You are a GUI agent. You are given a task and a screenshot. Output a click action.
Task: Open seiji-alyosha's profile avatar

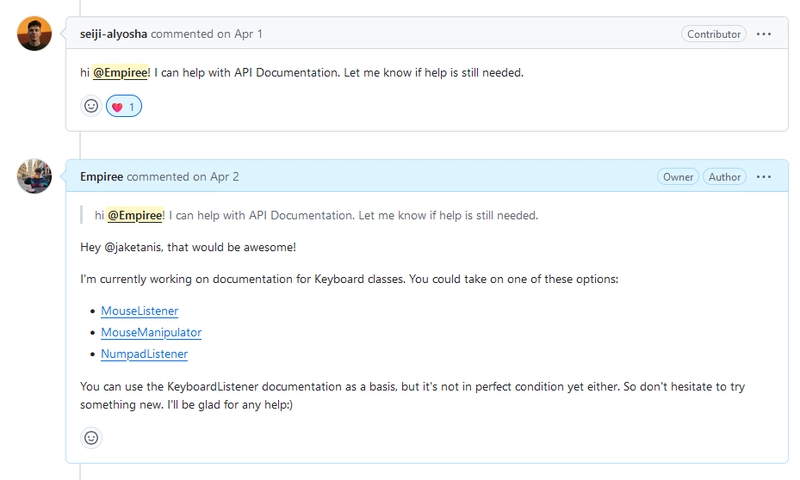point(35,34)
